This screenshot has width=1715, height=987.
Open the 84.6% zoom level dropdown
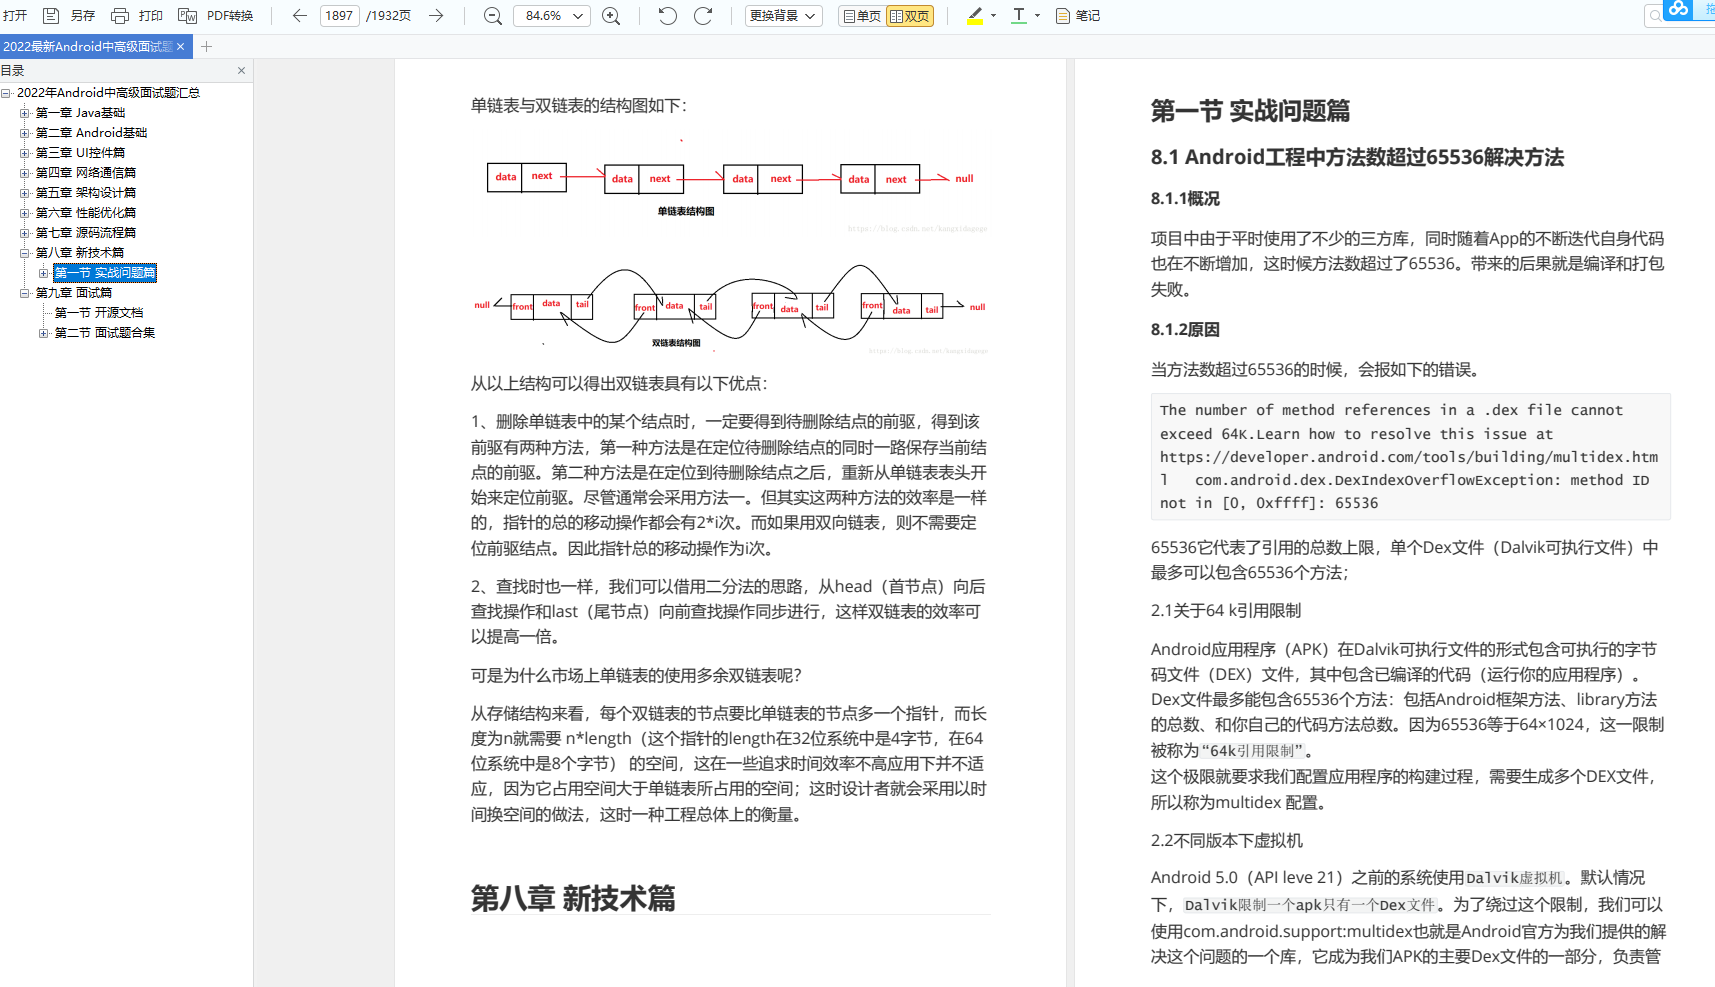552,16
